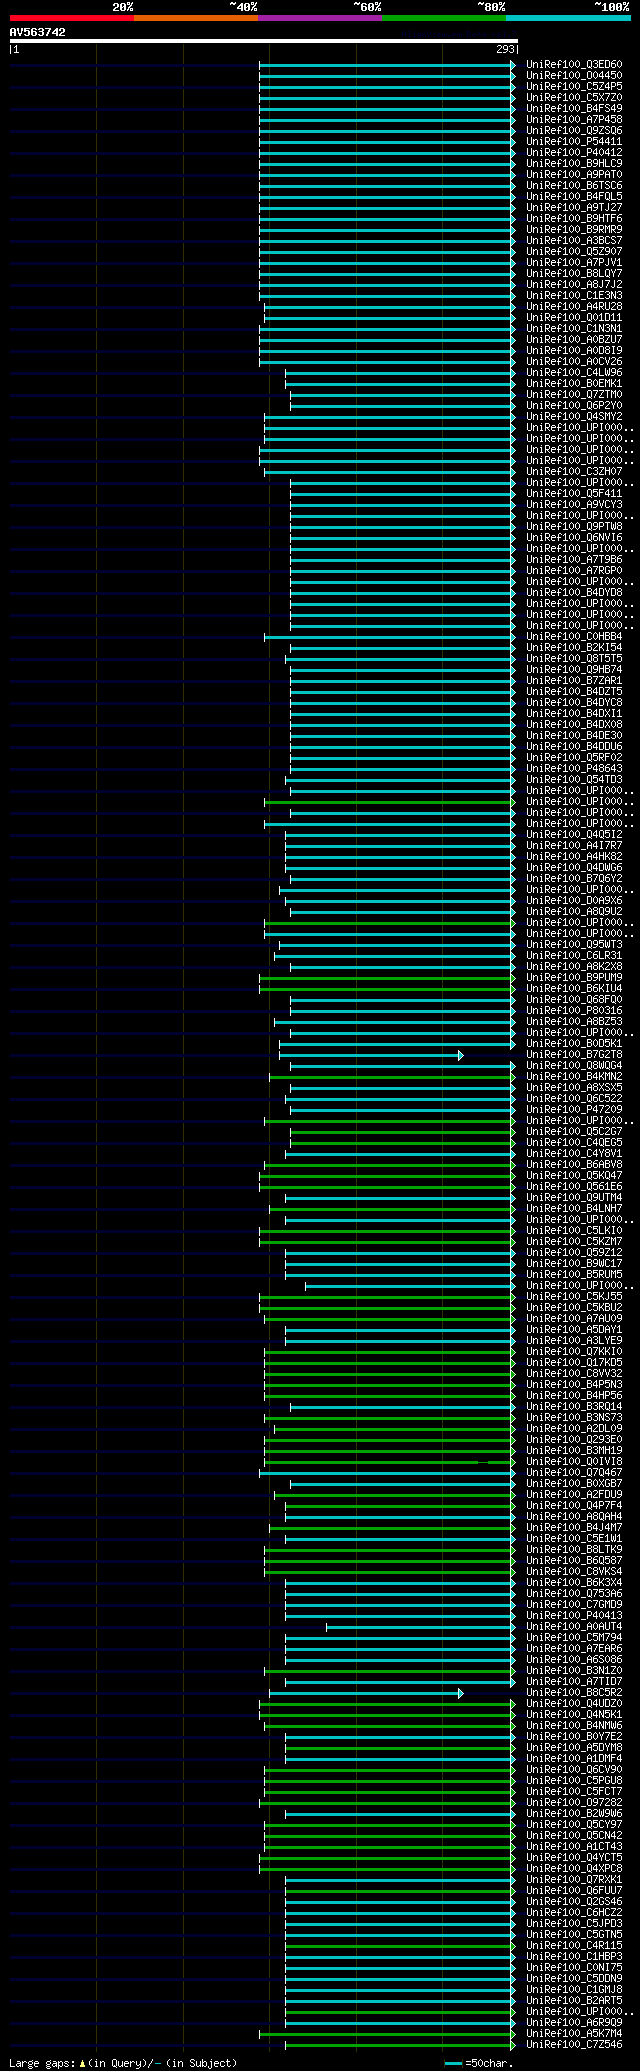Click the short alignment bar for UniRef100_B8C5R2
The image size is (640, 2071).
[x=366, y=1693]
